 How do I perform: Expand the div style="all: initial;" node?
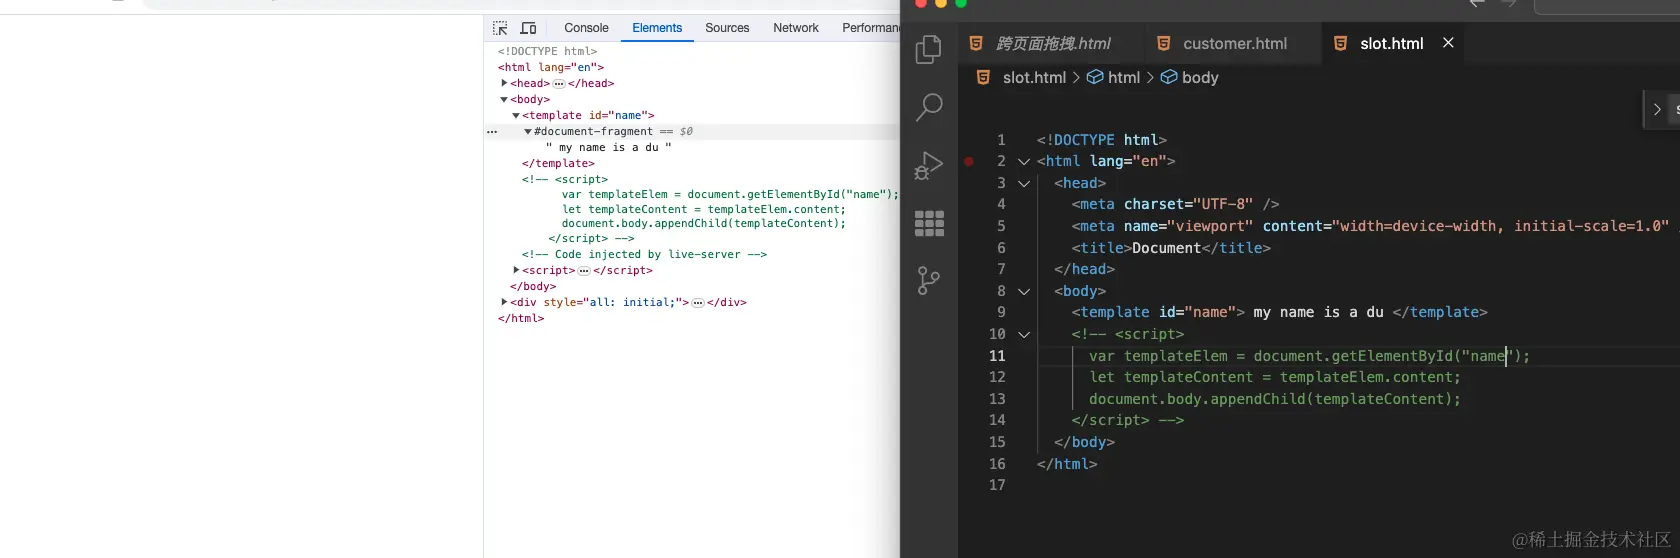click(x=504, y=302)
